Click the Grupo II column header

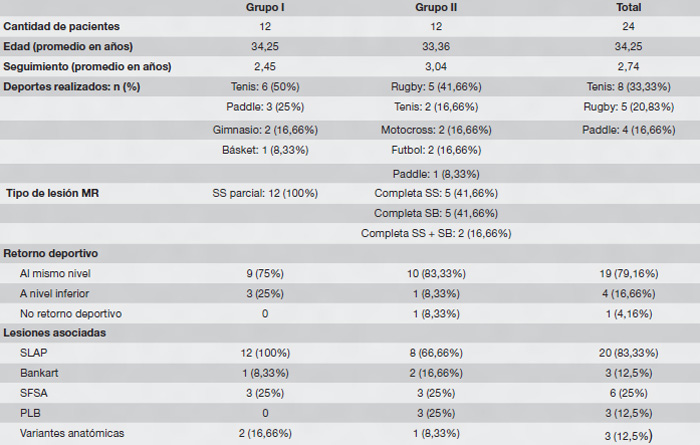coord(436,7)
